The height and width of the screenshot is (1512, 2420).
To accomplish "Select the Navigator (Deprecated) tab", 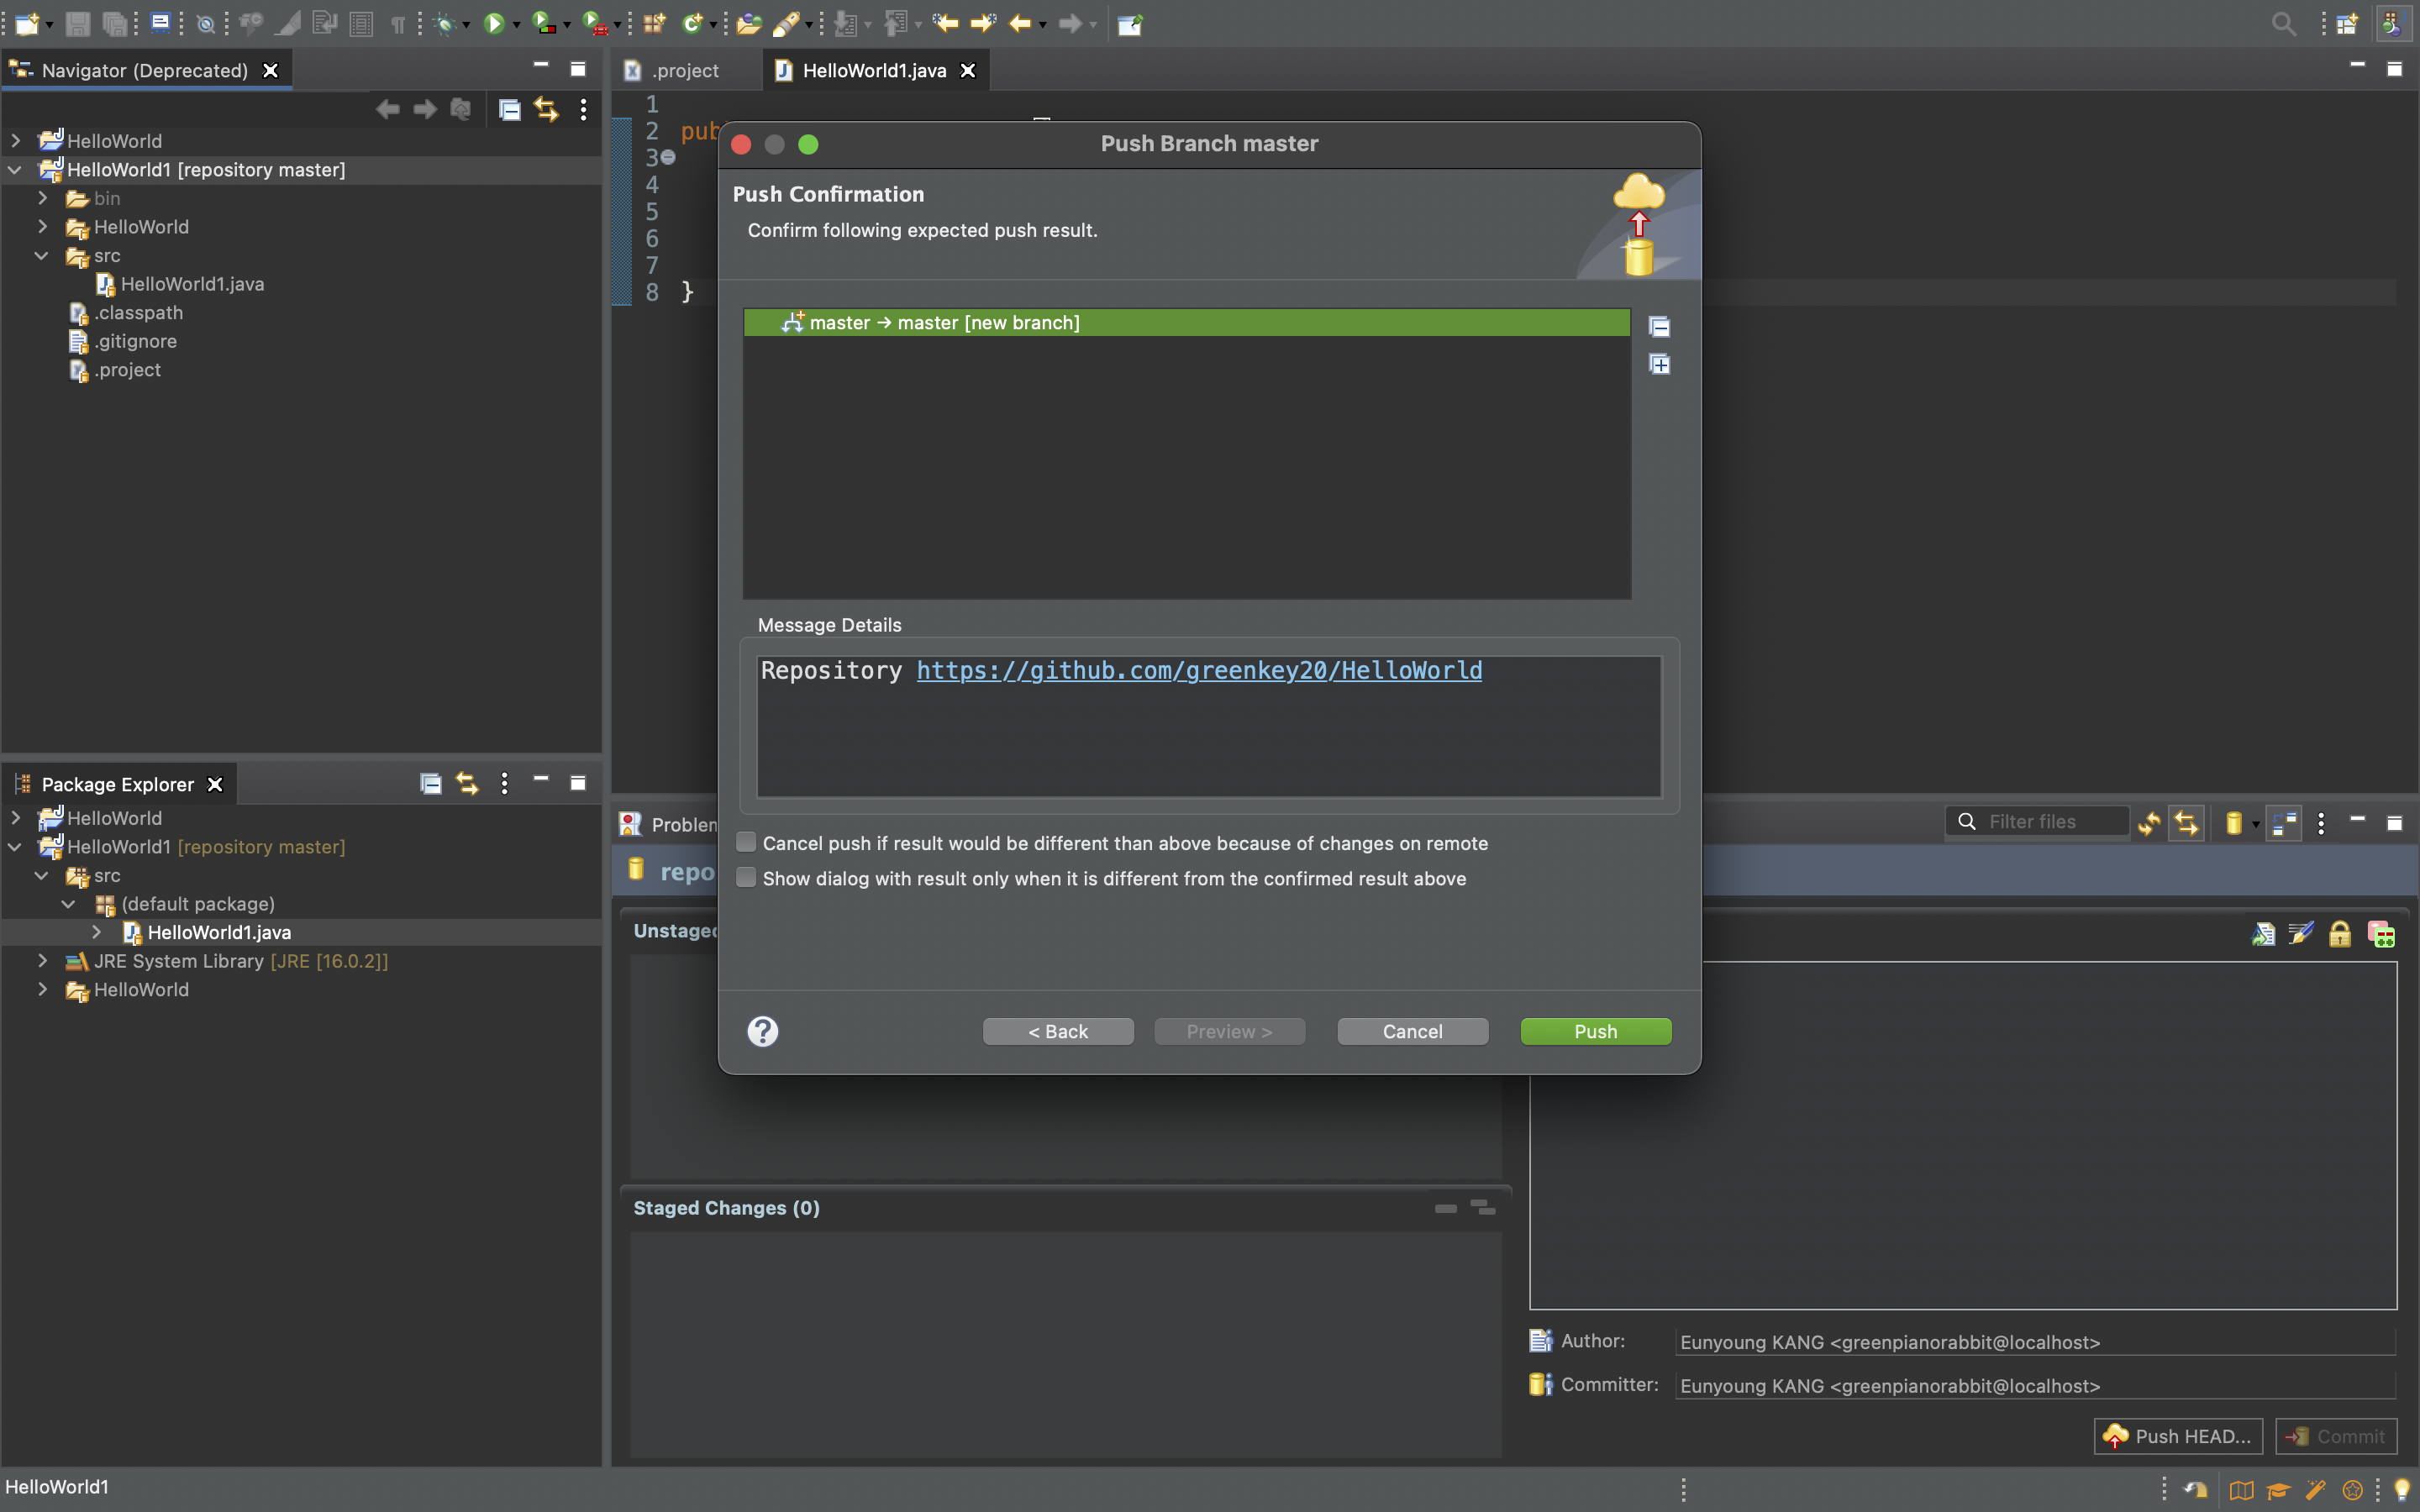I will [144, 70].
